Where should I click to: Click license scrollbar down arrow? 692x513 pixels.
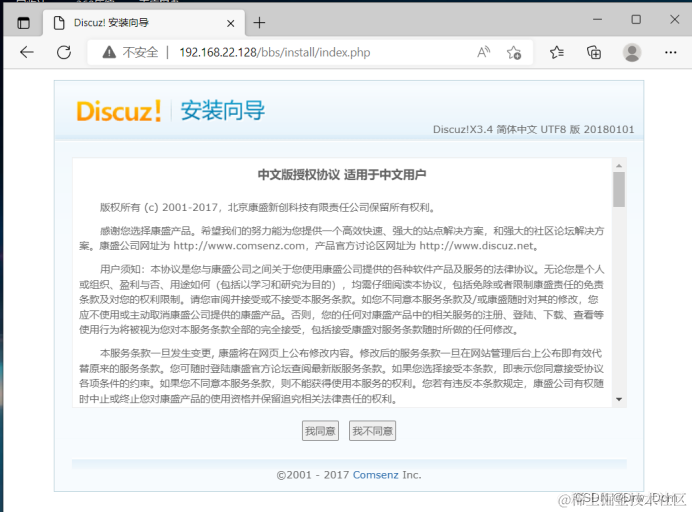tap(619, 399)
